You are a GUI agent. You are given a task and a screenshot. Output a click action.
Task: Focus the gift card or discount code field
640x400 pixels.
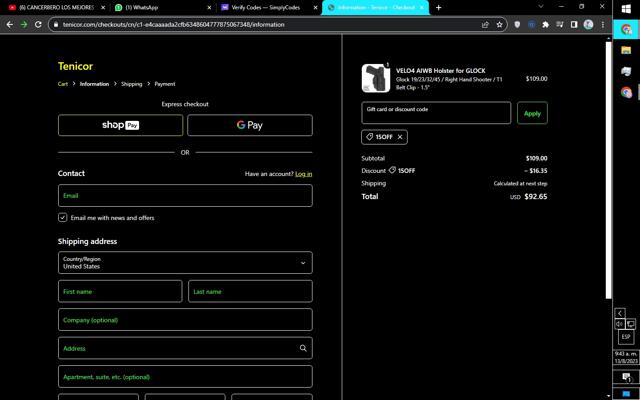point(436,113)
